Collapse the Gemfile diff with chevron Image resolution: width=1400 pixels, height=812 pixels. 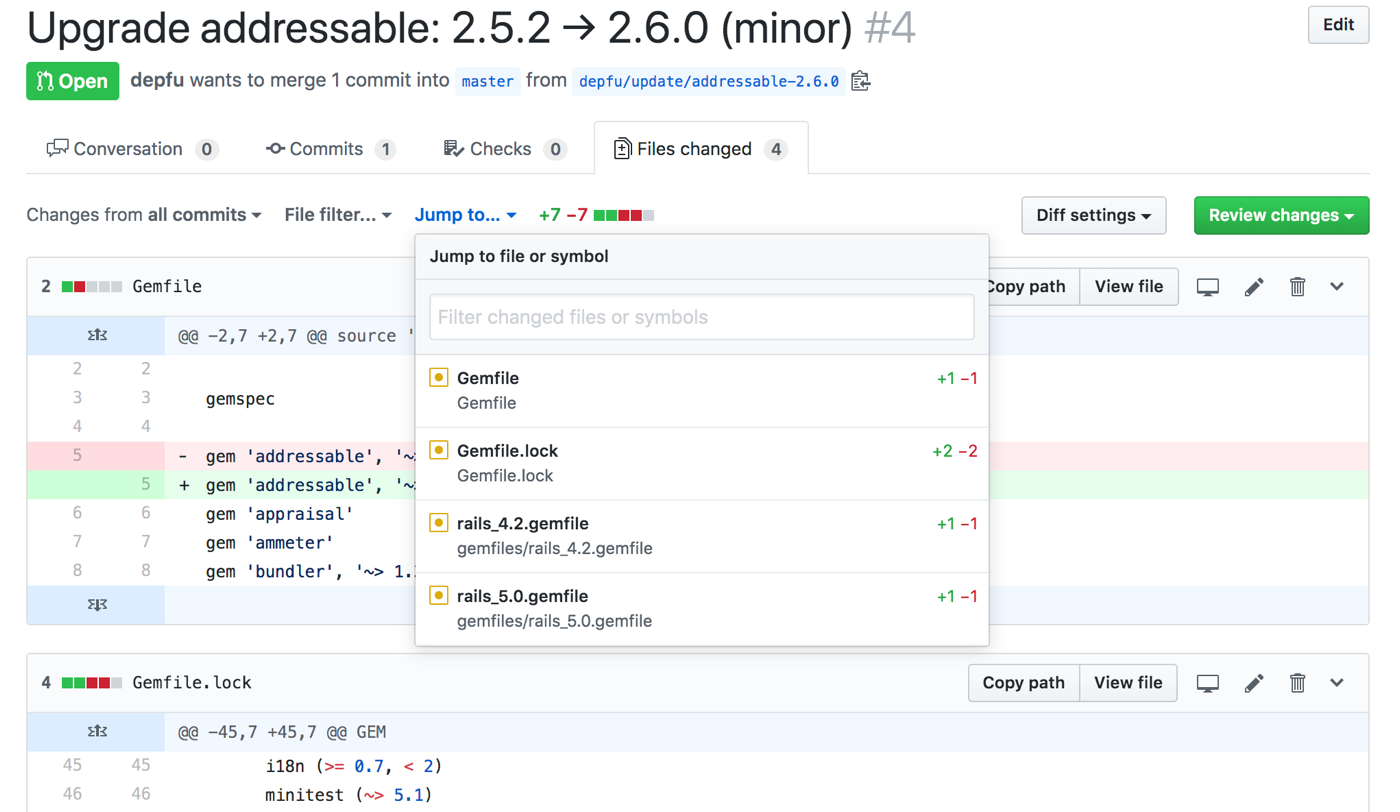pos(1337,287)
